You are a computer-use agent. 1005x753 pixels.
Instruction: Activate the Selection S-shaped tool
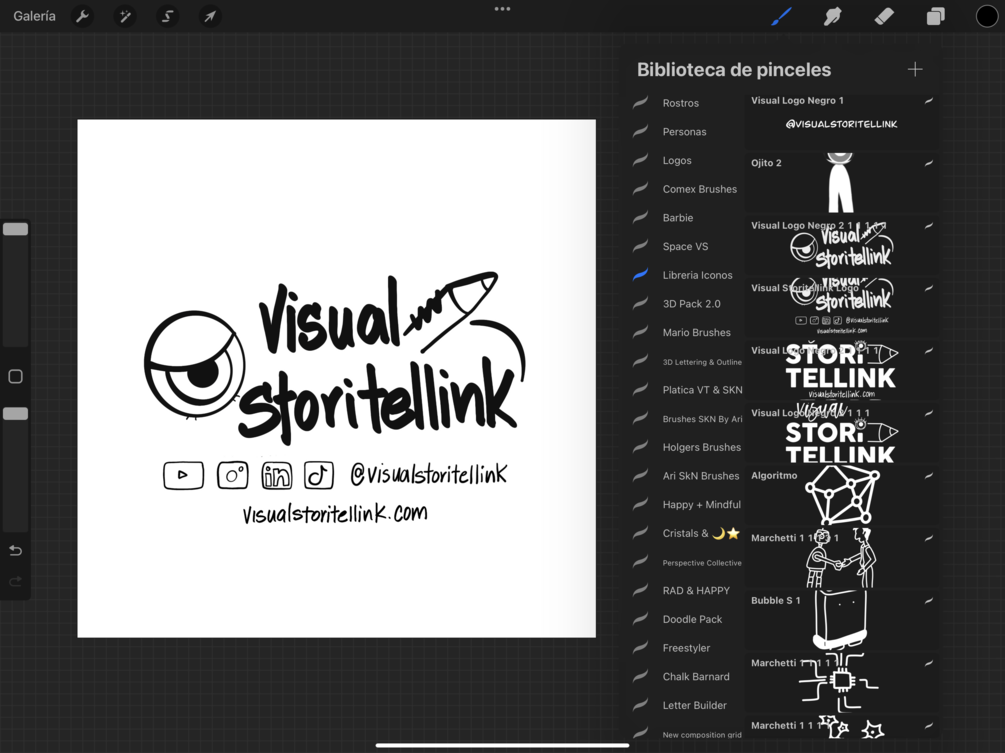coord(167,16)
